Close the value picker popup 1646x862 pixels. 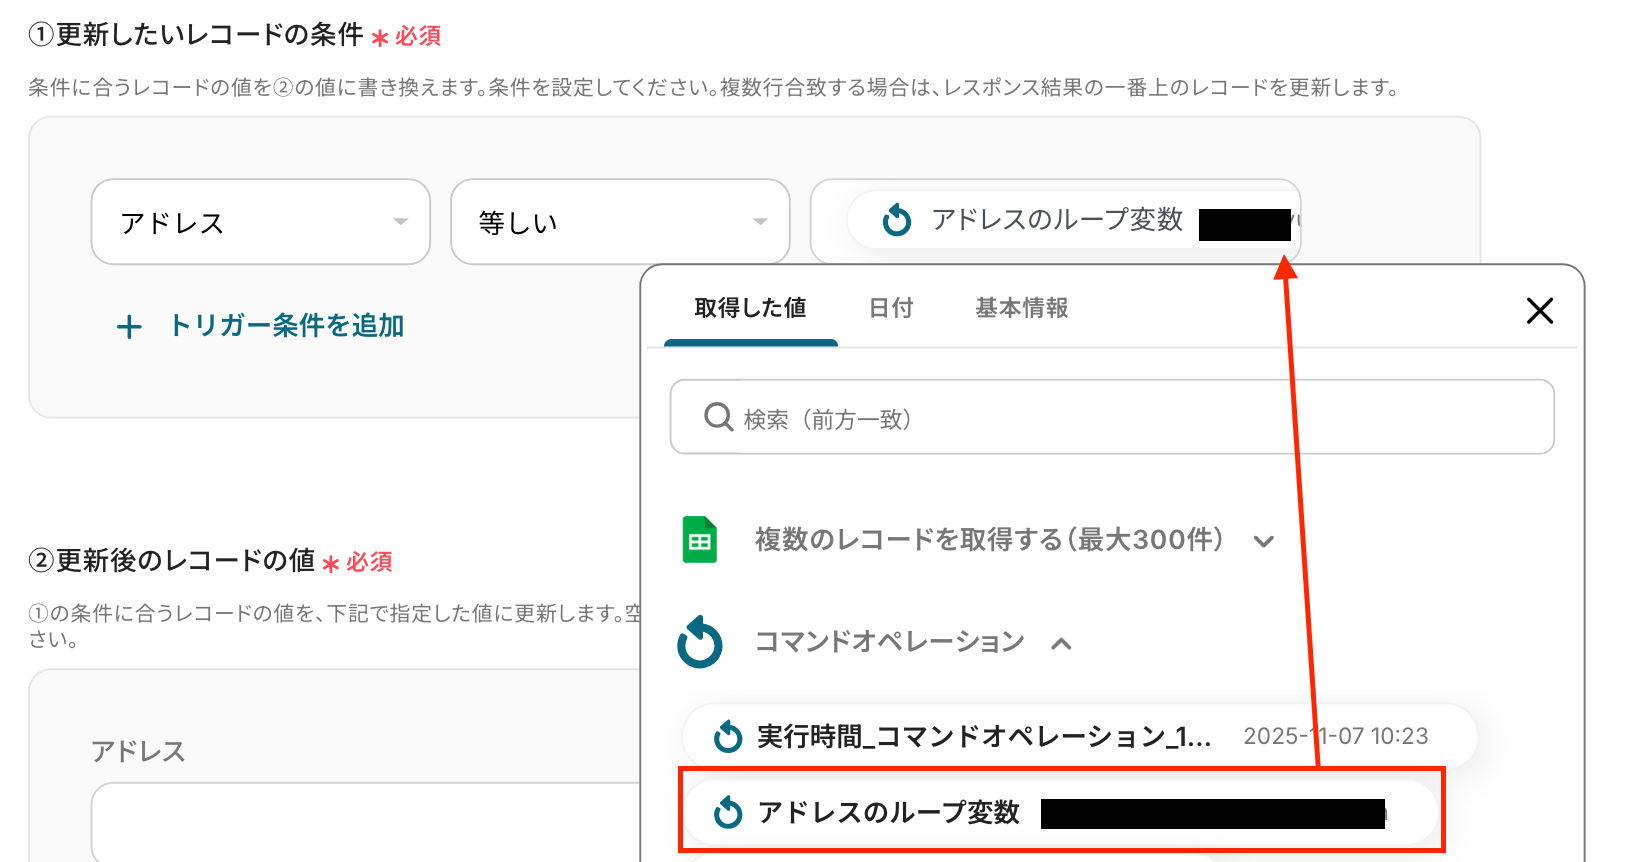[1540, 311]
